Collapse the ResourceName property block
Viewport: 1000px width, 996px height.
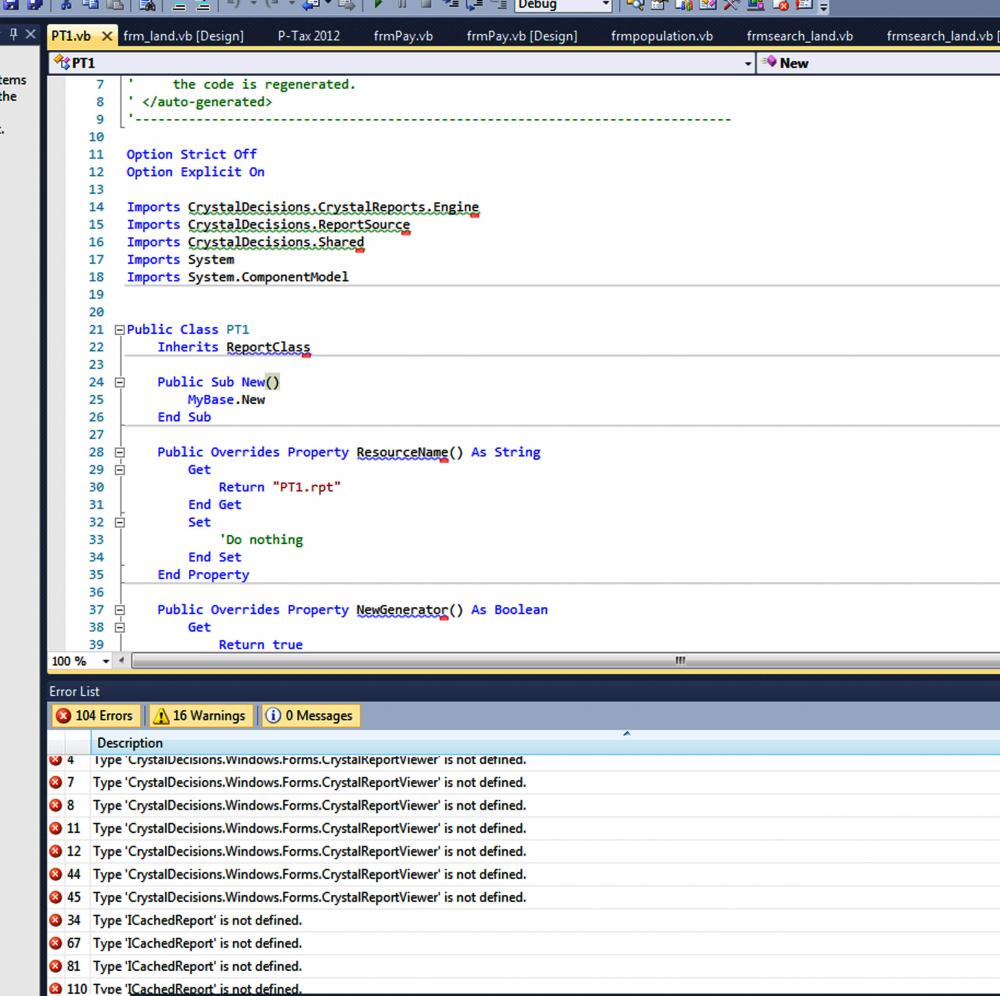119,453
